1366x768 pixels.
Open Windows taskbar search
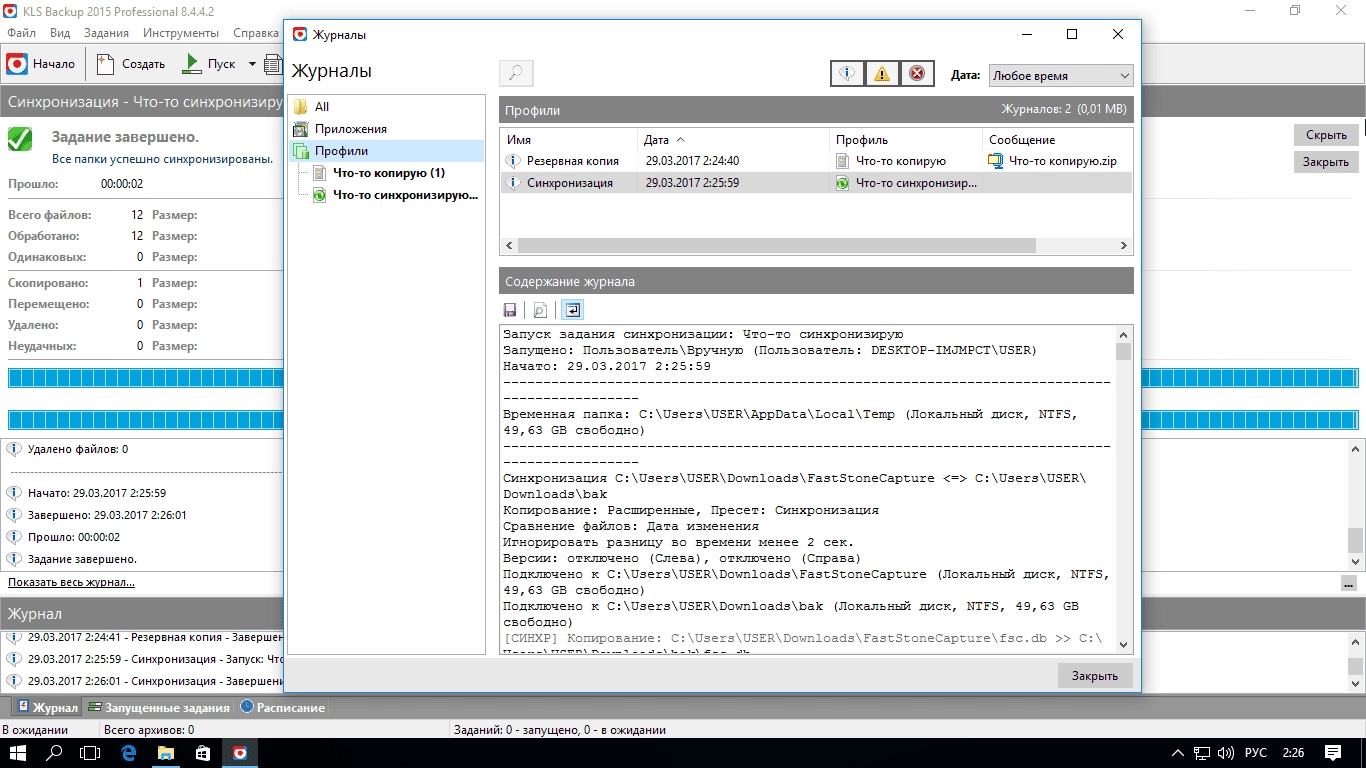coord(55,753)
